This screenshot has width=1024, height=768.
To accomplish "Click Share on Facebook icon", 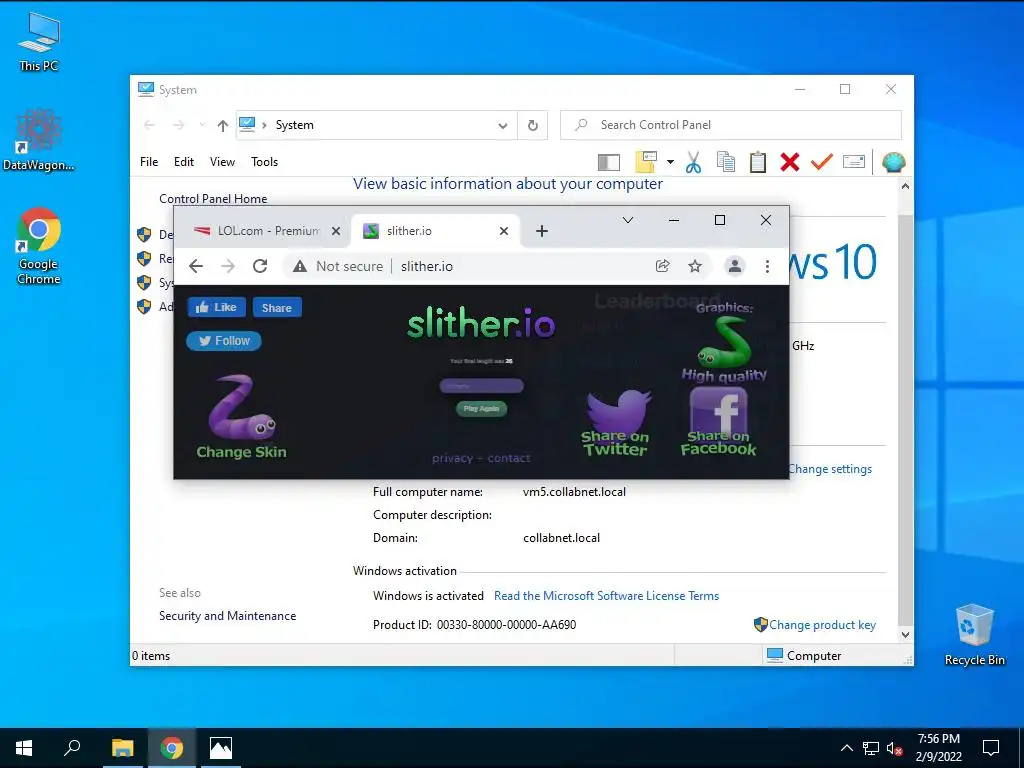I will pos(718,422).
